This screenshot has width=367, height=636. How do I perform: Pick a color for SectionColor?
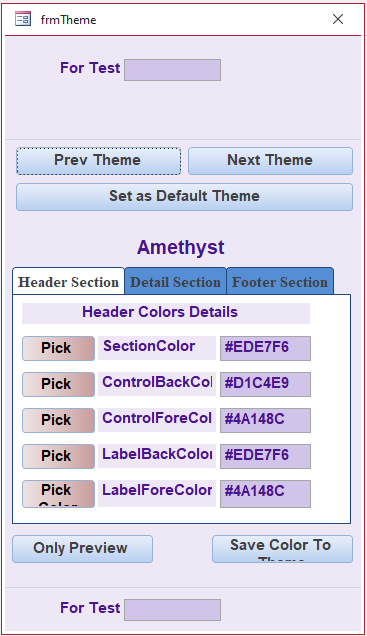(58, 348)
